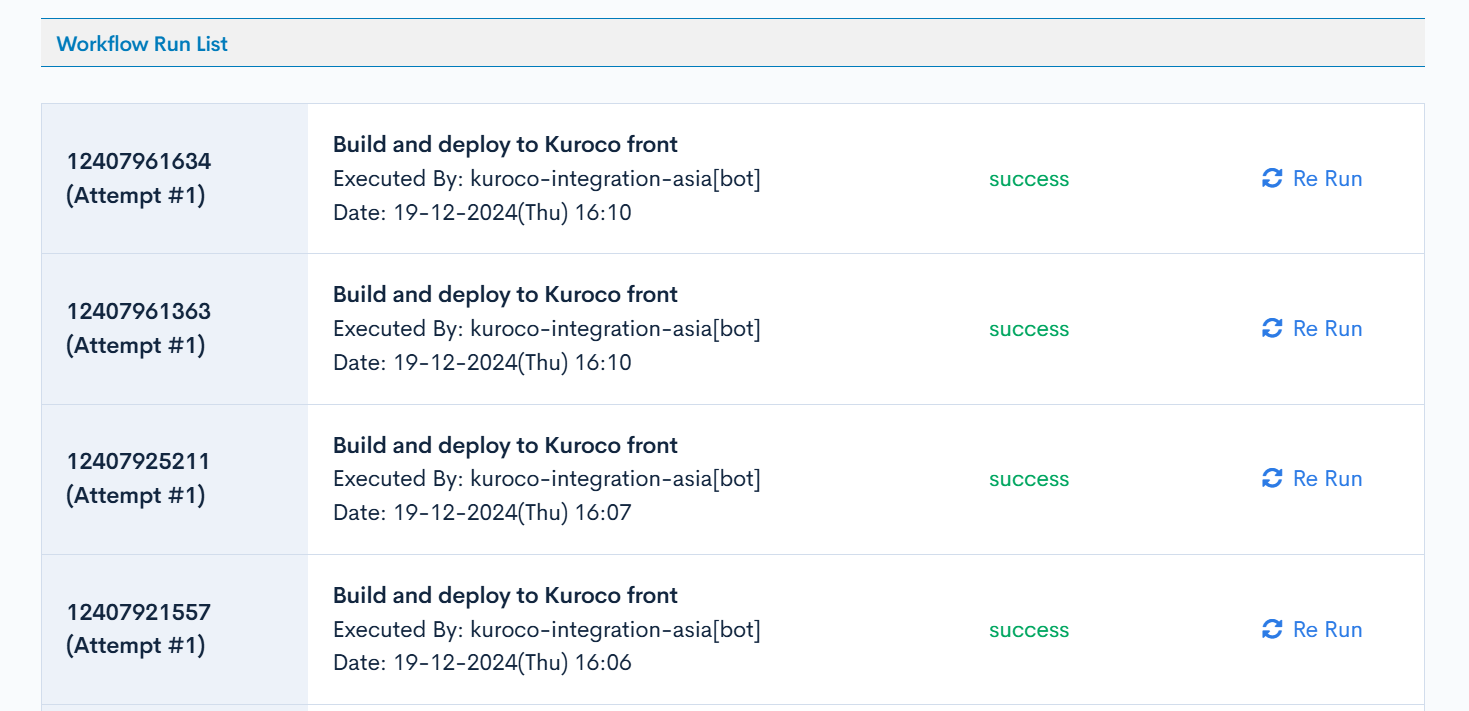The height and width of the screenshot is (711, 1469).
Task: Click the Build and deploy title dated 16:06
Action: [505, 595]
